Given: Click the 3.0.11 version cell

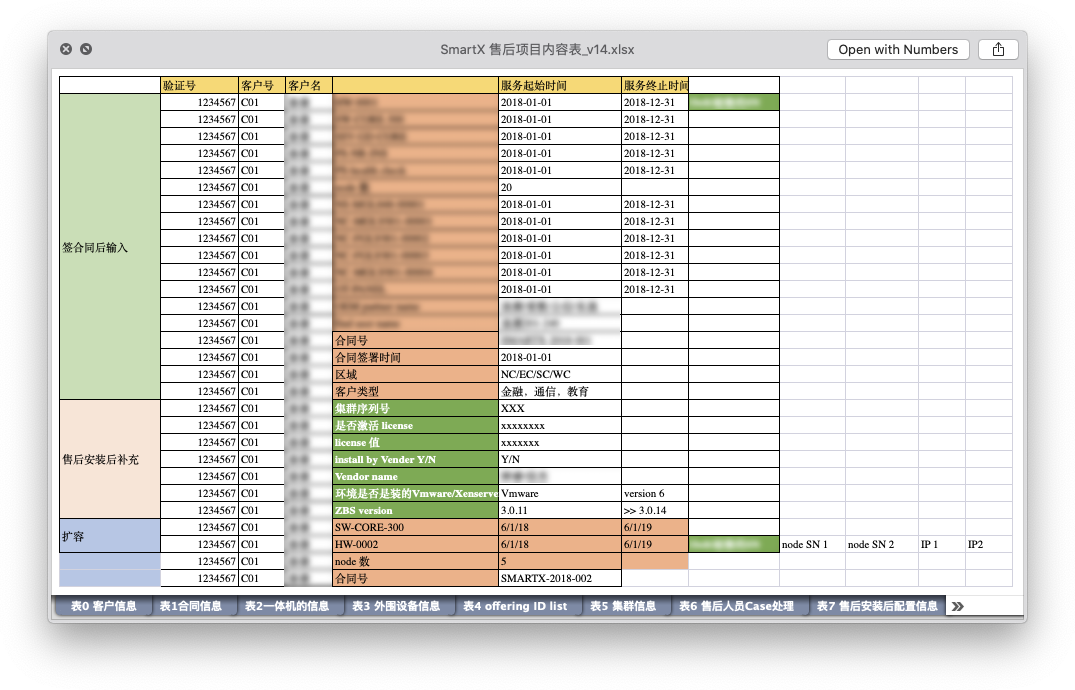Looking at the screenshot, I should (x=560, y=510).
